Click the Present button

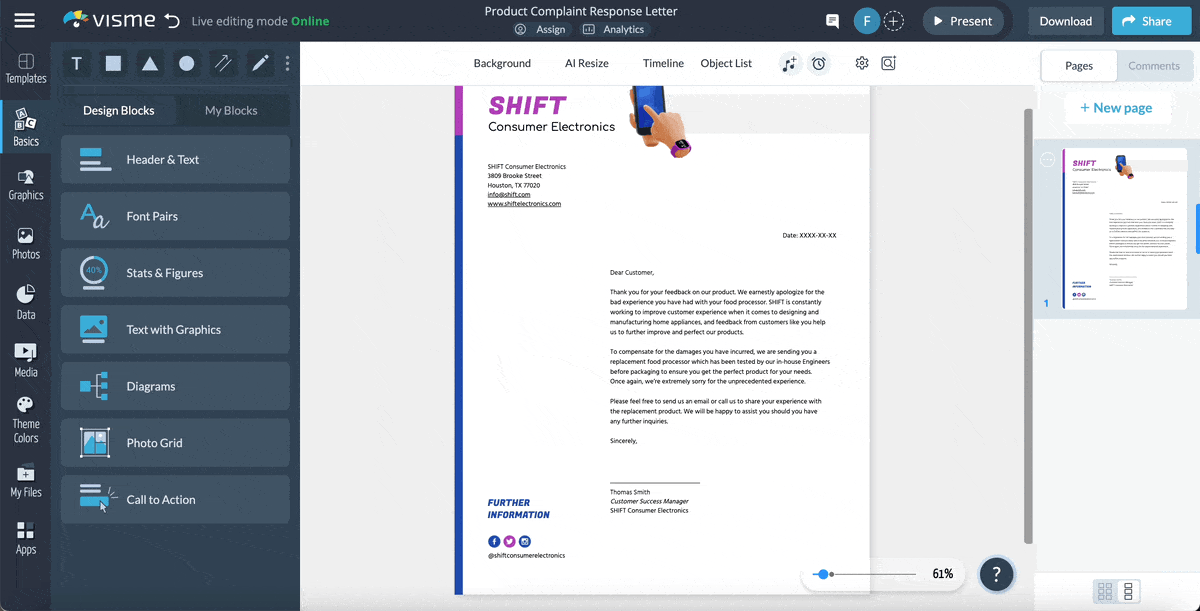point(962,20)
